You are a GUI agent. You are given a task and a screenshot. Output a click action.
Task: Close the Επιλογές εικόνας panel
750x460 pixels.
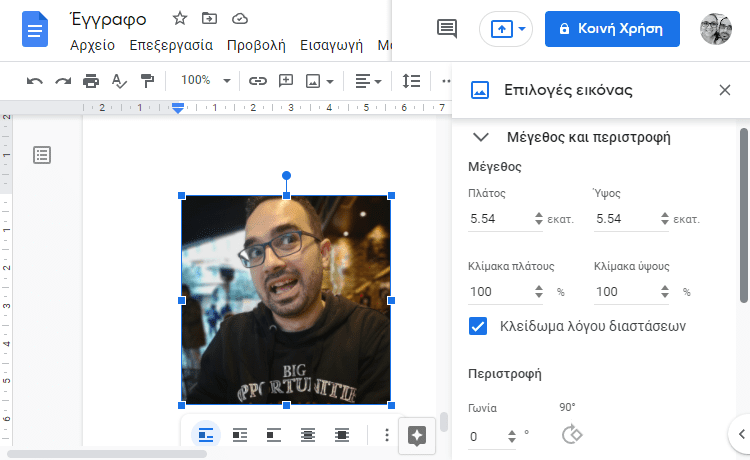pos(725,90)
